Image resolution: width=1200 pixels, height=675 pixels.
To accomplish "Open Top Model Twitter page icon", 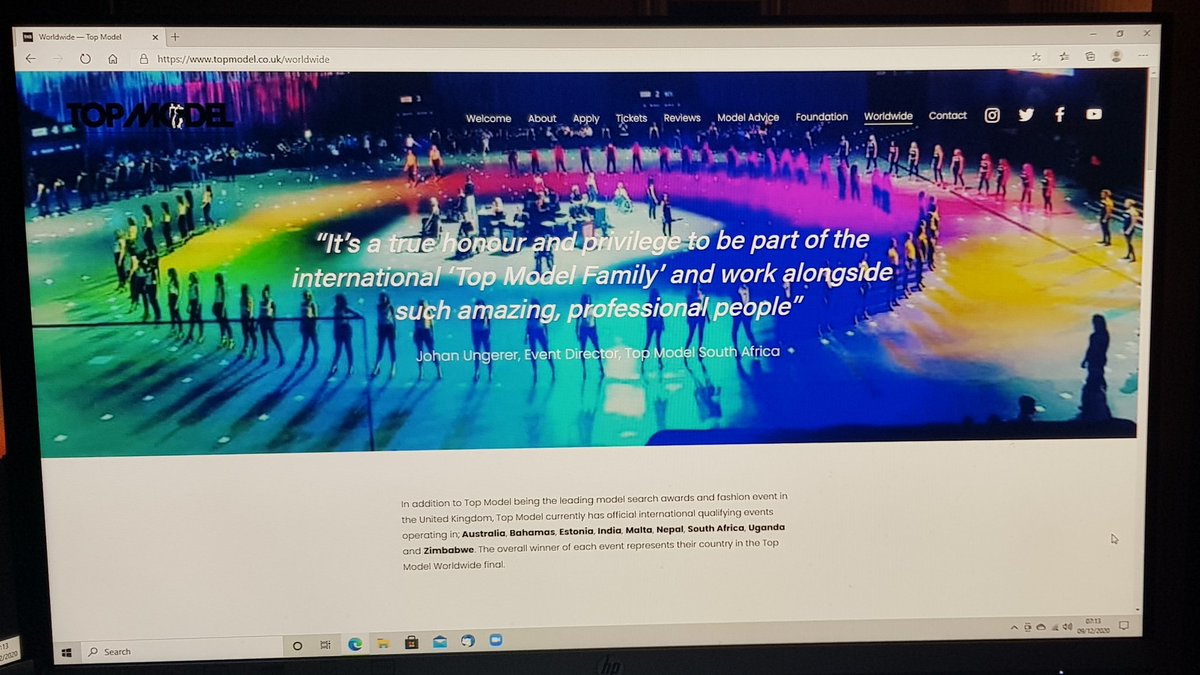I will pos(1026,115).
